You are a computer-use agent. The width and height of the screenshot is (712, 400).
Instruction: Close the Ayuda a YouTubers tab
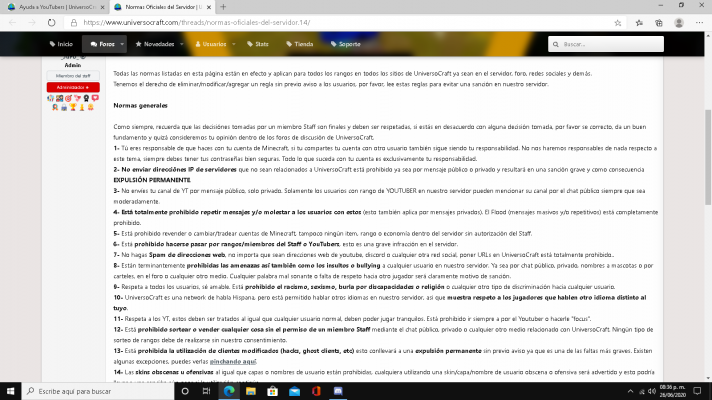coord(102,7)
